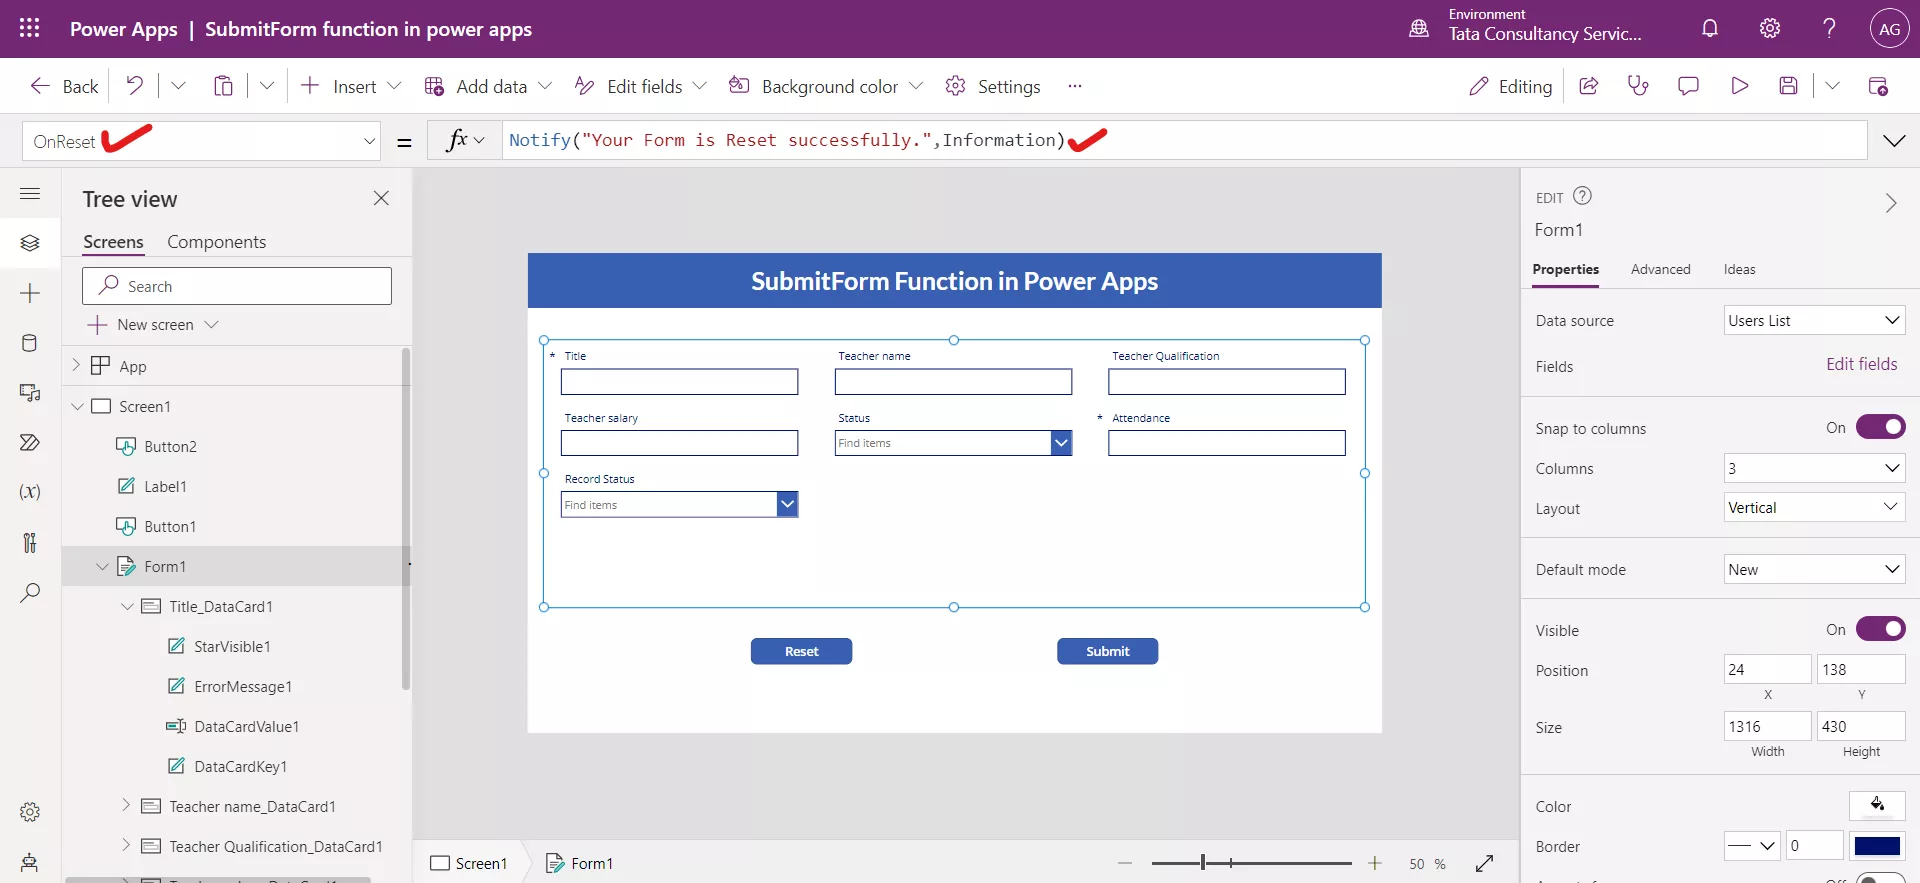Open the dark blue border color swatch
Image resolution: width=1920 pixels, height=883 pixels.
[1877, 846]
